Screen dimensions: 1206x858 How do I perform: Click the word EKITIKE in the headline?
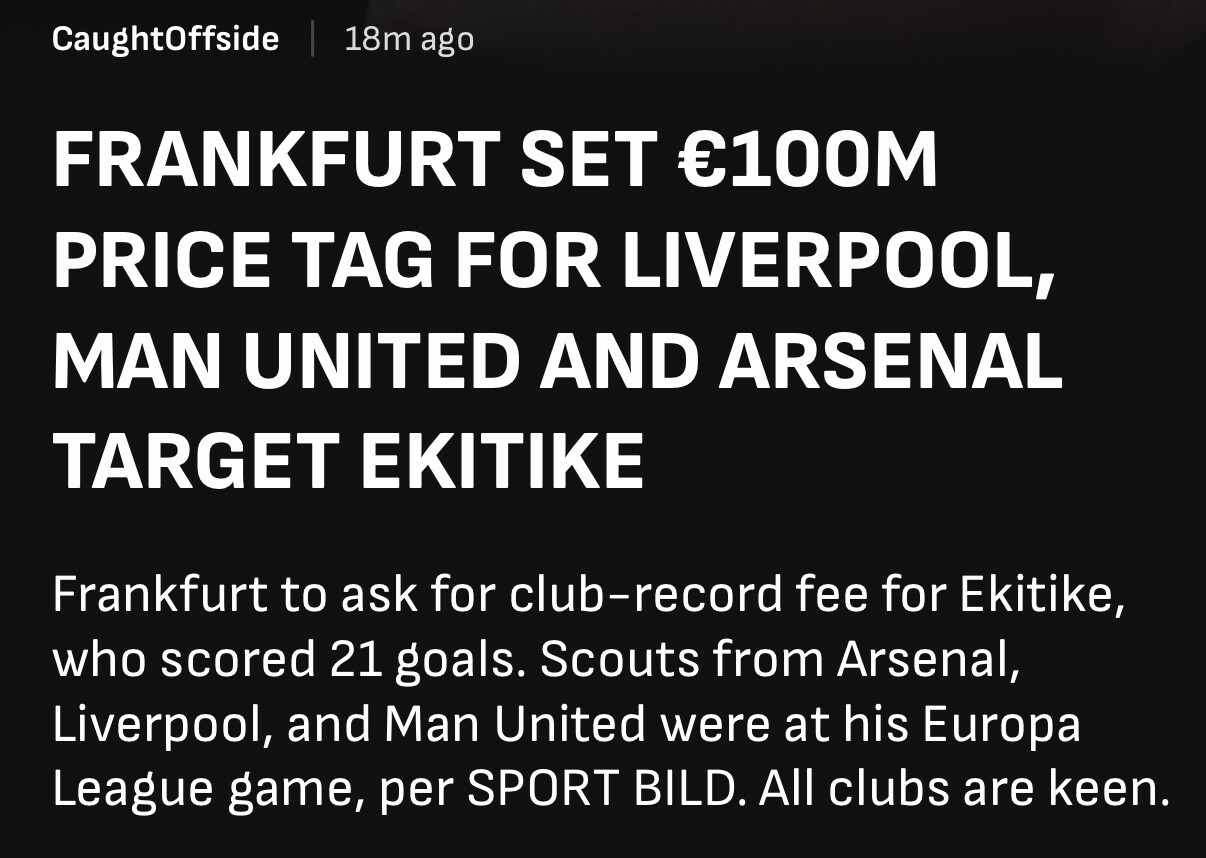click(501, 461)
